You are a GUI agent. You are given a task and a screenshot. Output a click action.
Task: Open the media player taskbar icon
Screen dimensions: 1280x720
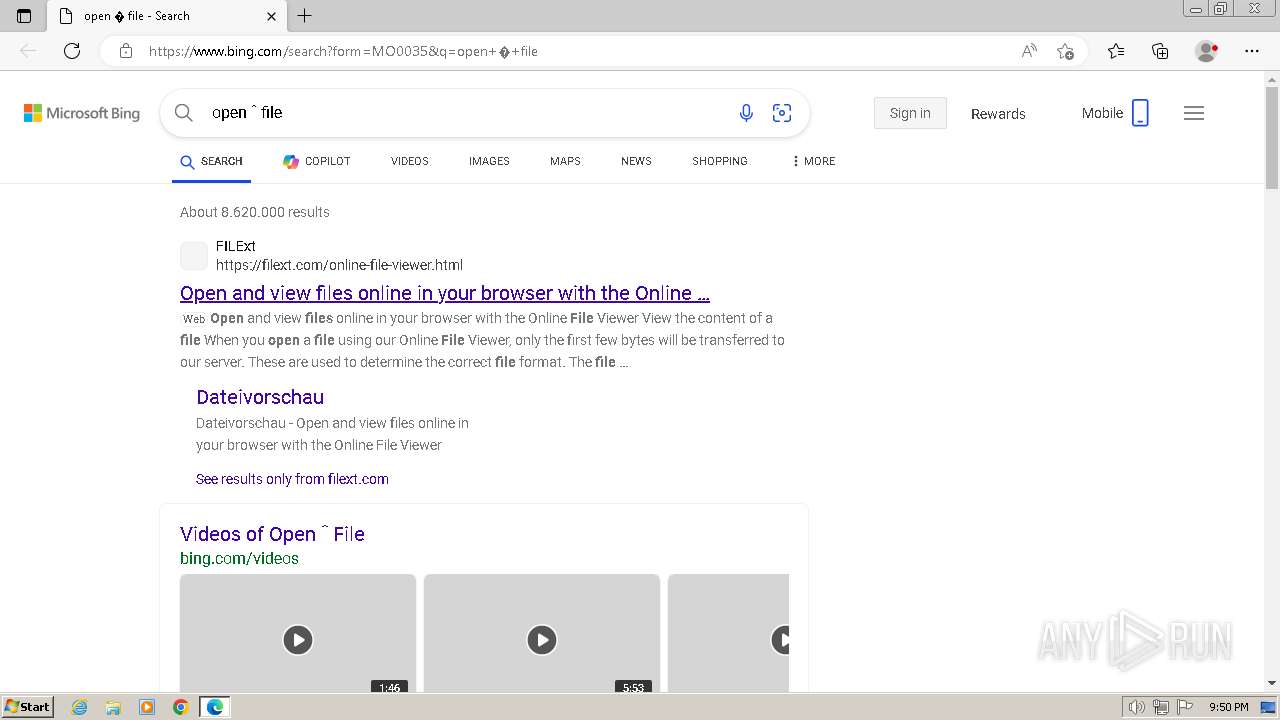point(147,707)
